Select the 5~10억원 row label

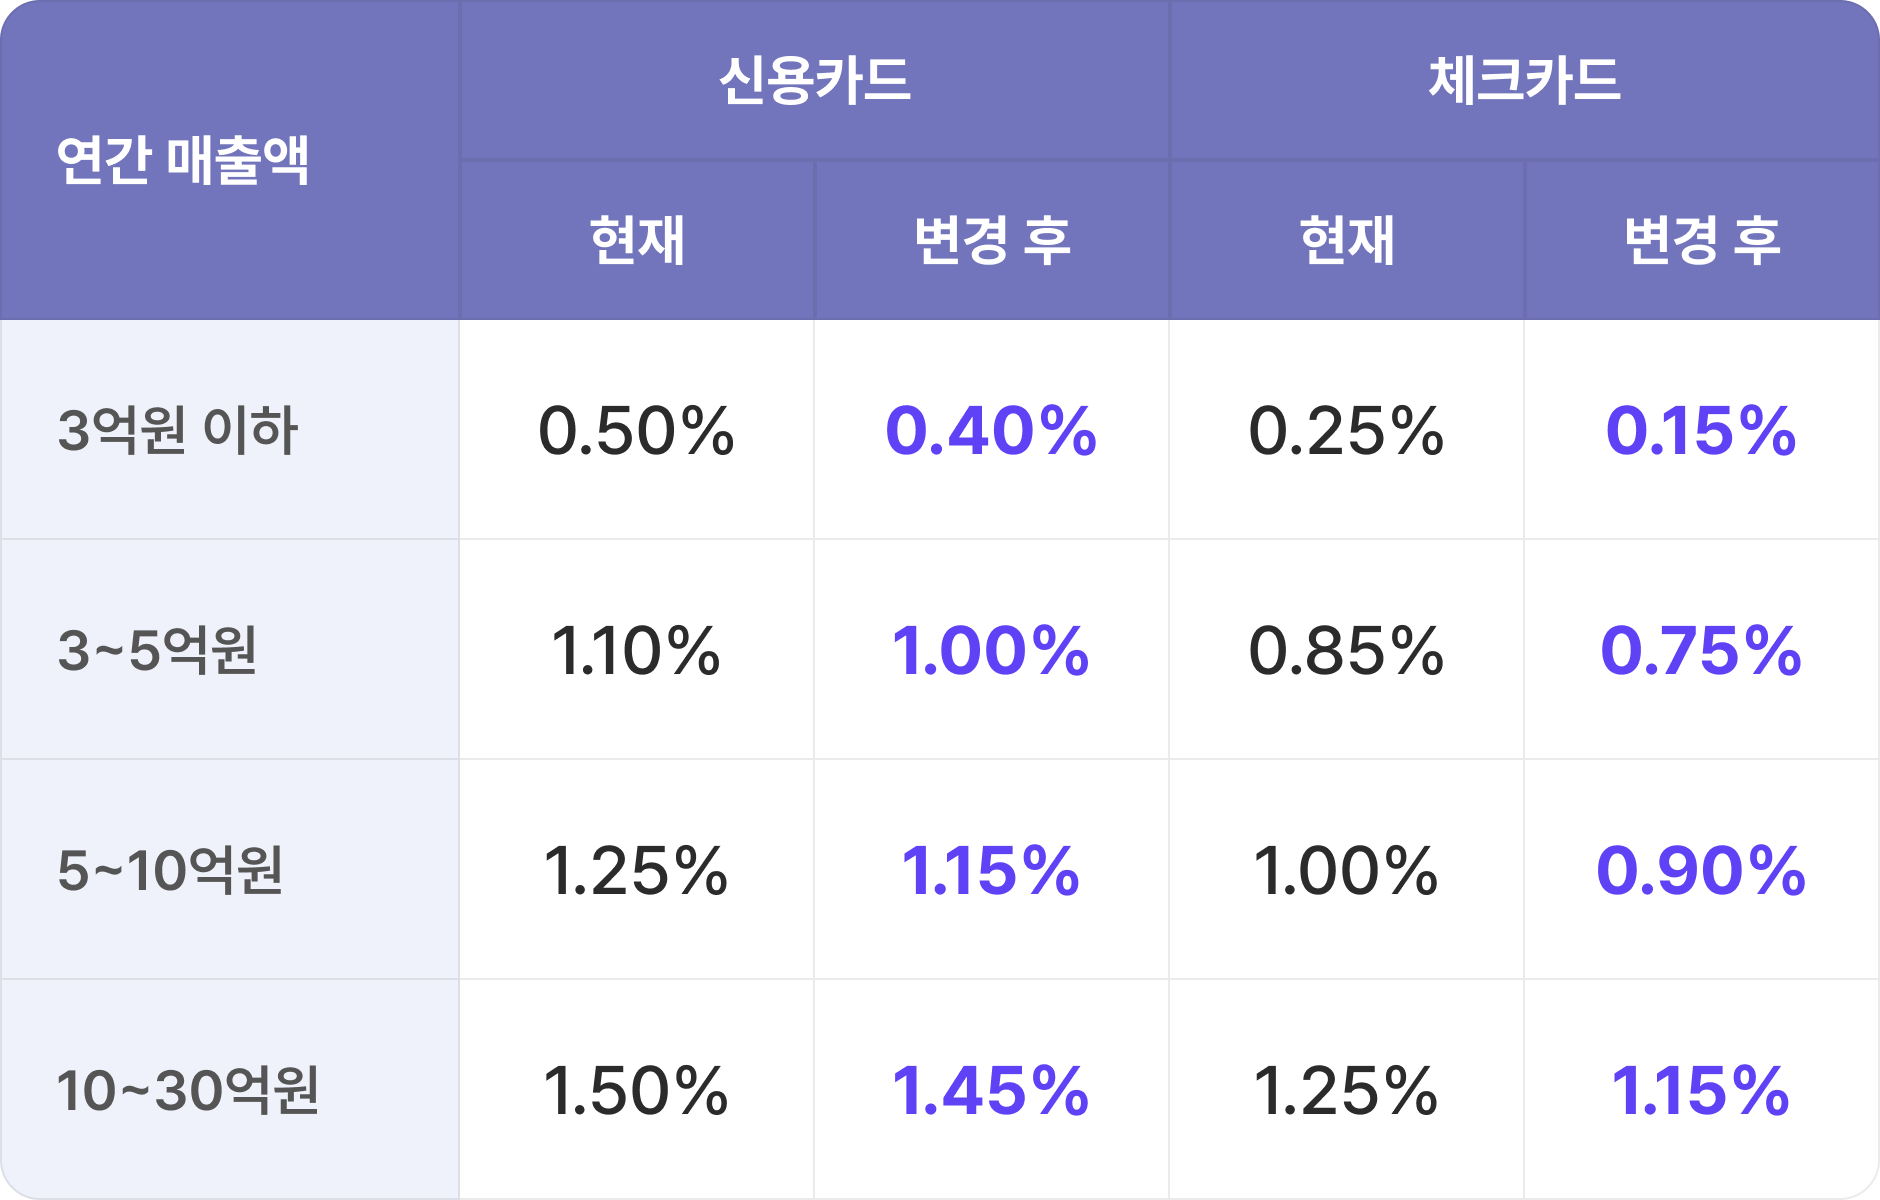click(170, 870)
